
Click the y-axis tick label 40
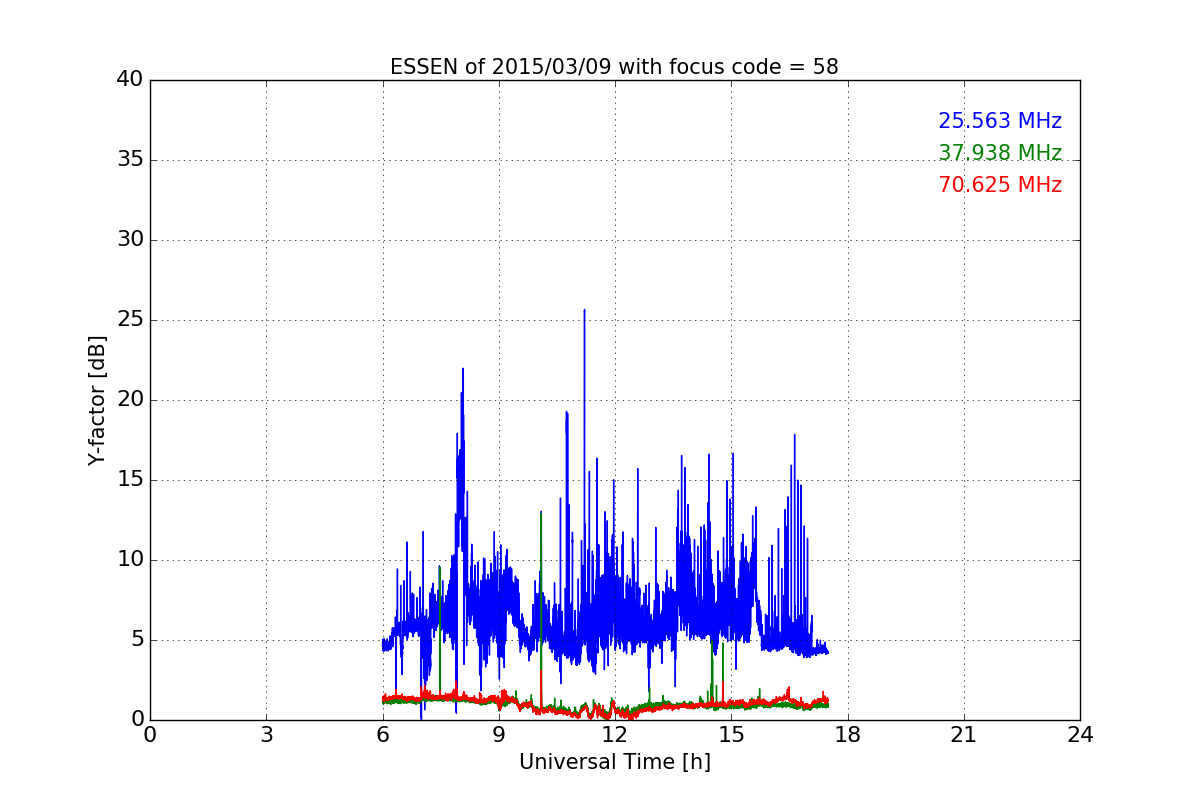coord(130,80)
